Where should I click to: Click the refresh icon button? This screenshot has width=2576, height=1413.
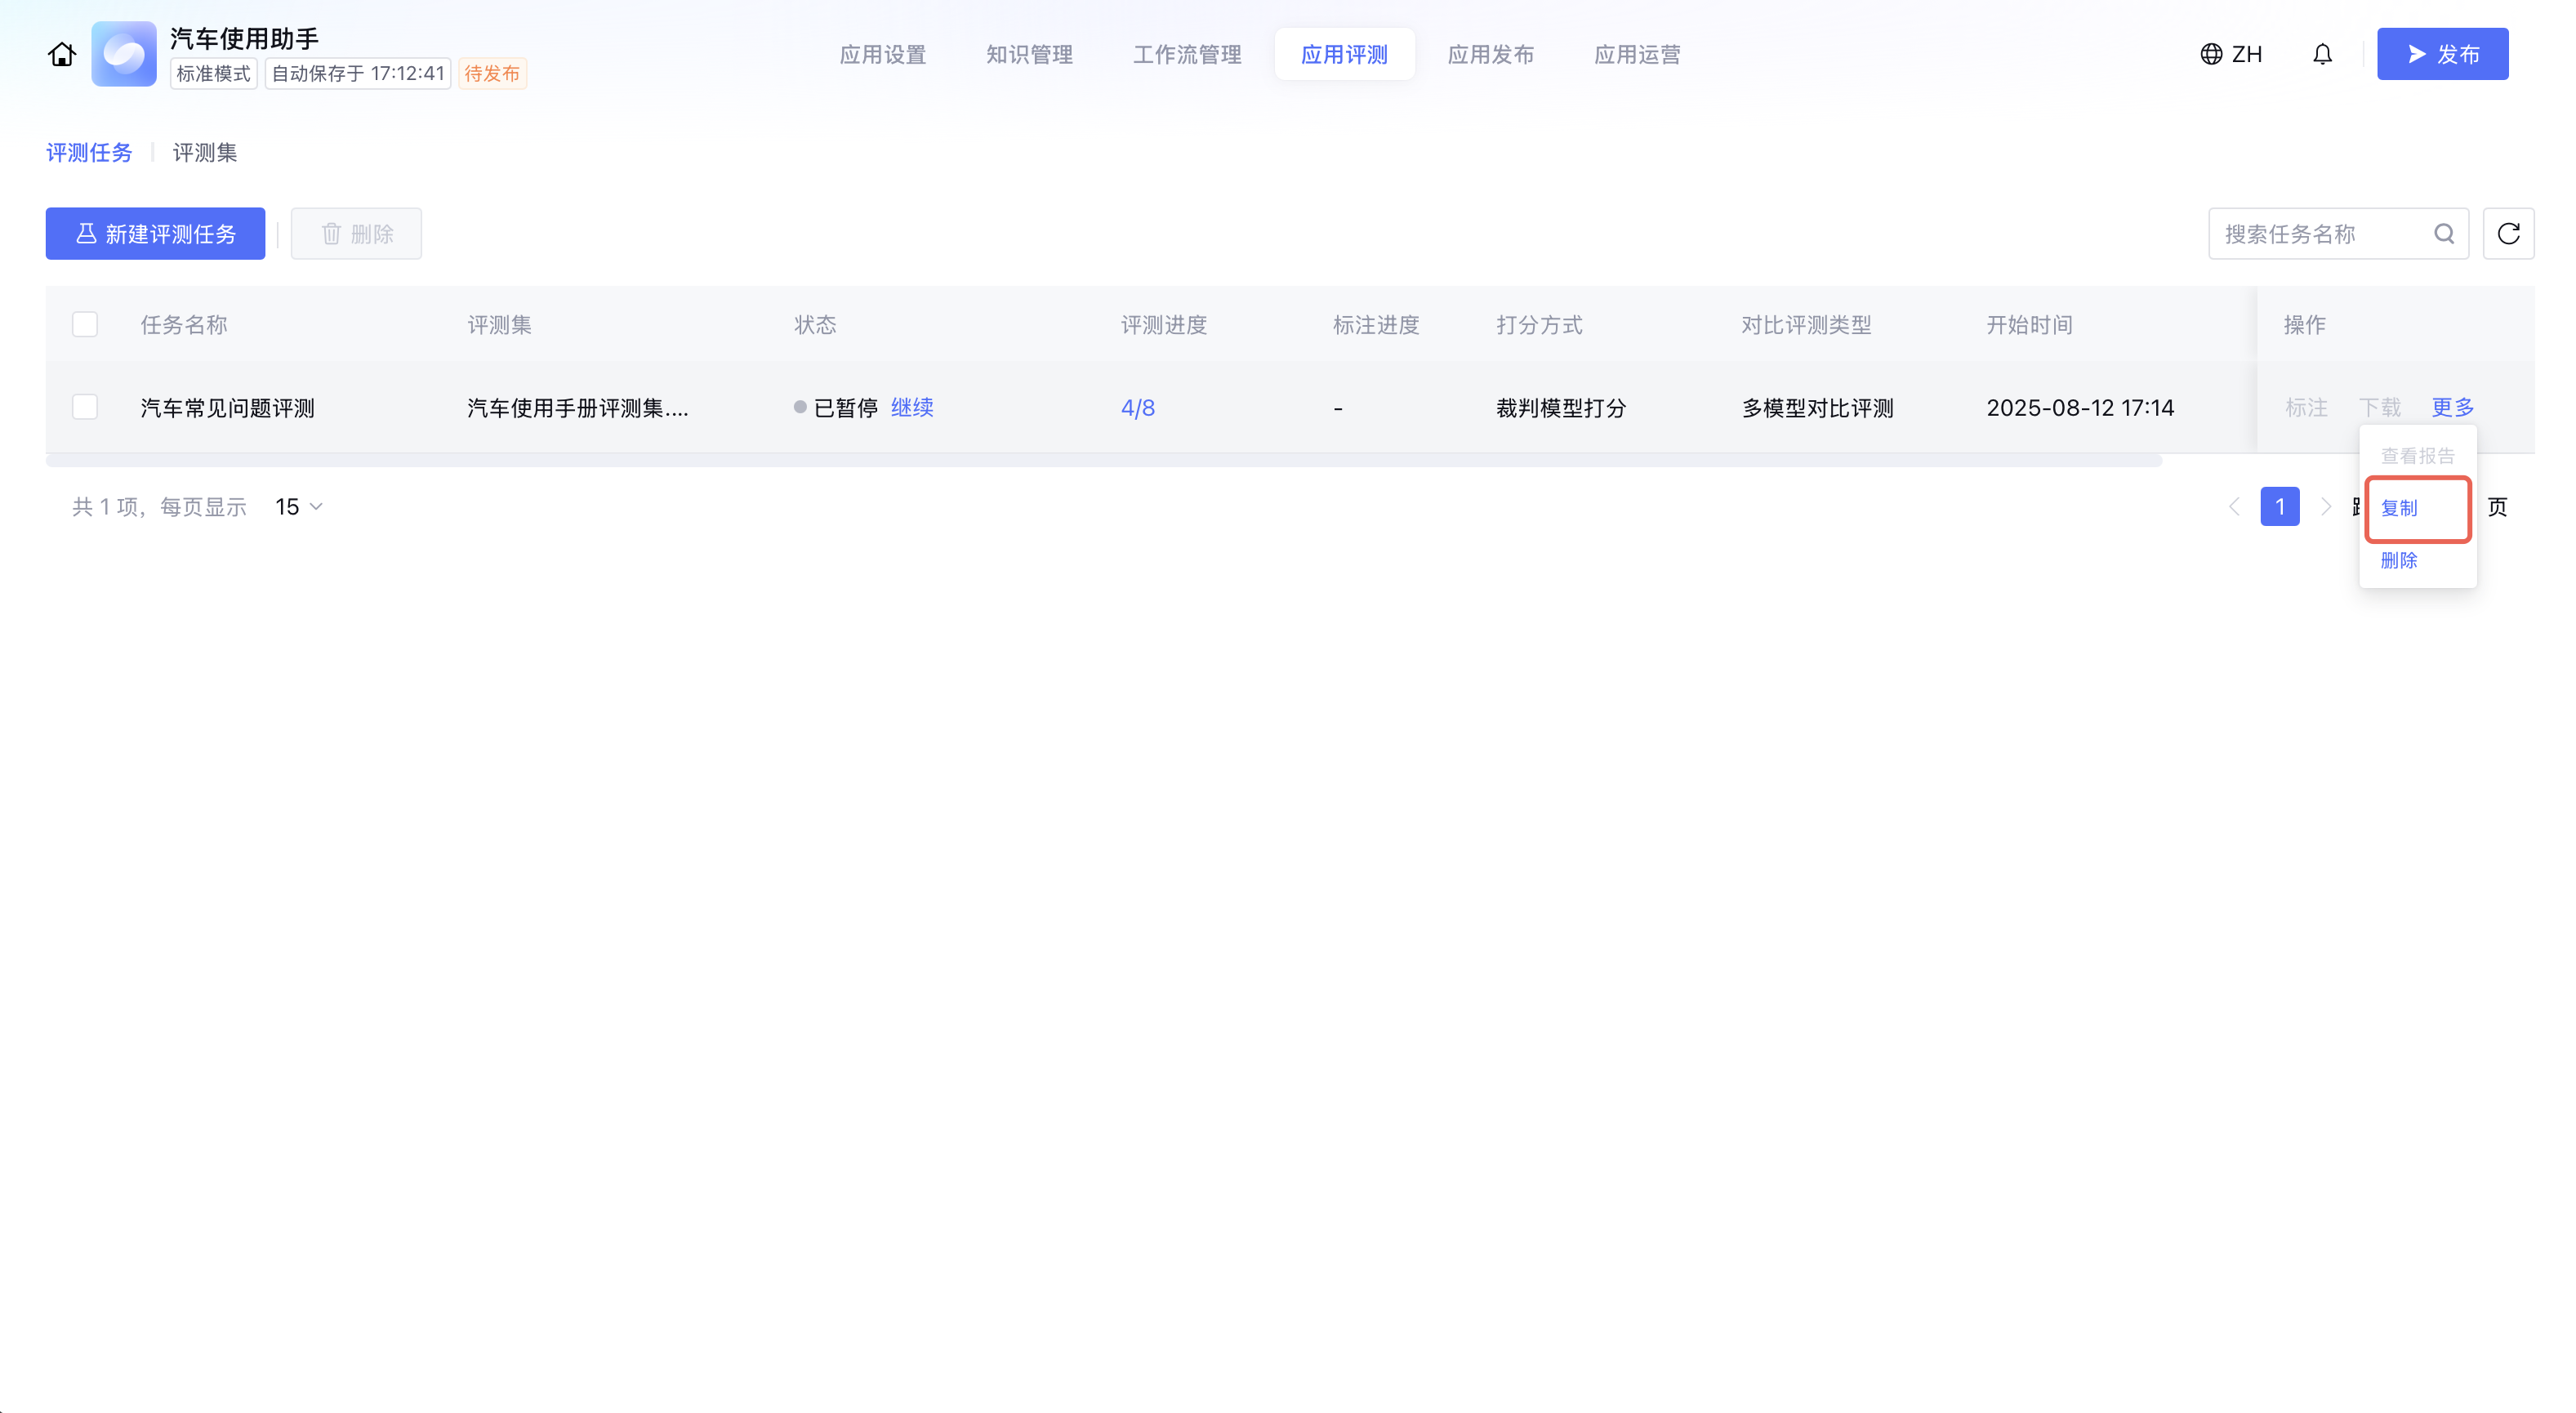click(x=2508, y=234)
